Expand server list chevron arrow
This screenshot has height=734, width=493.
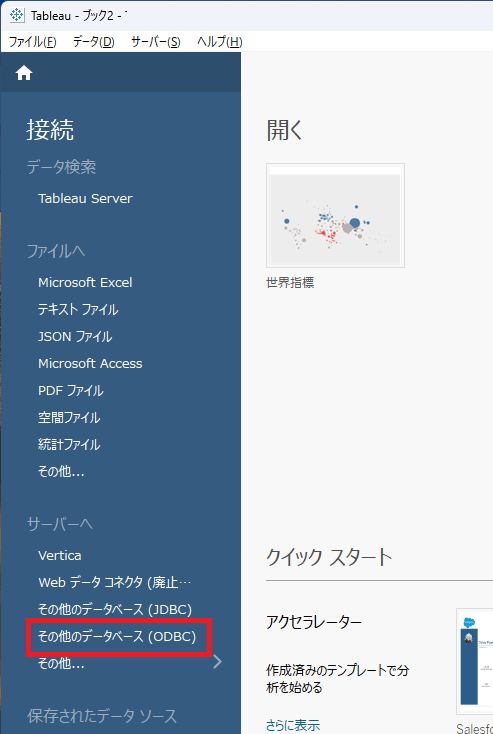pos(217,661)
